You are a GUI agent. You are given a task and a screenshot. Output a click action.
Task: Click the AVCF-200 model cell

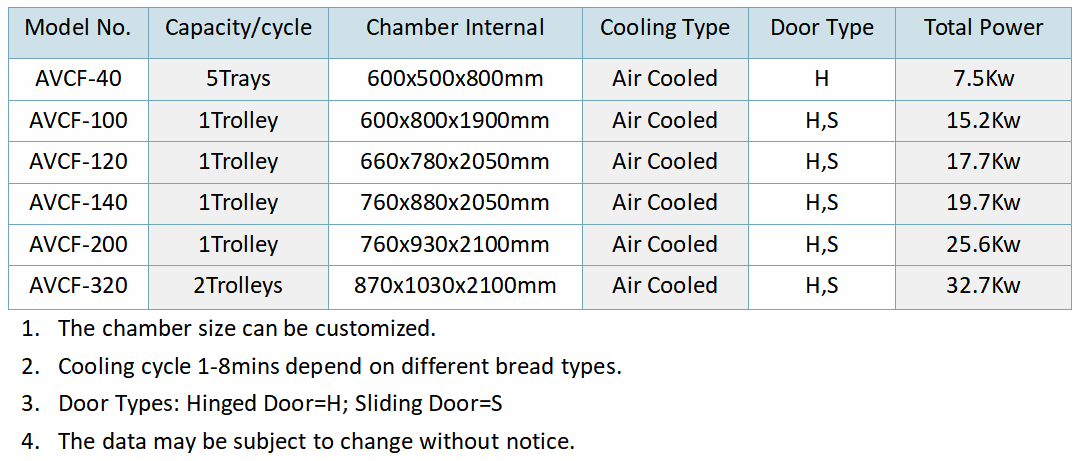coord(78,245)
